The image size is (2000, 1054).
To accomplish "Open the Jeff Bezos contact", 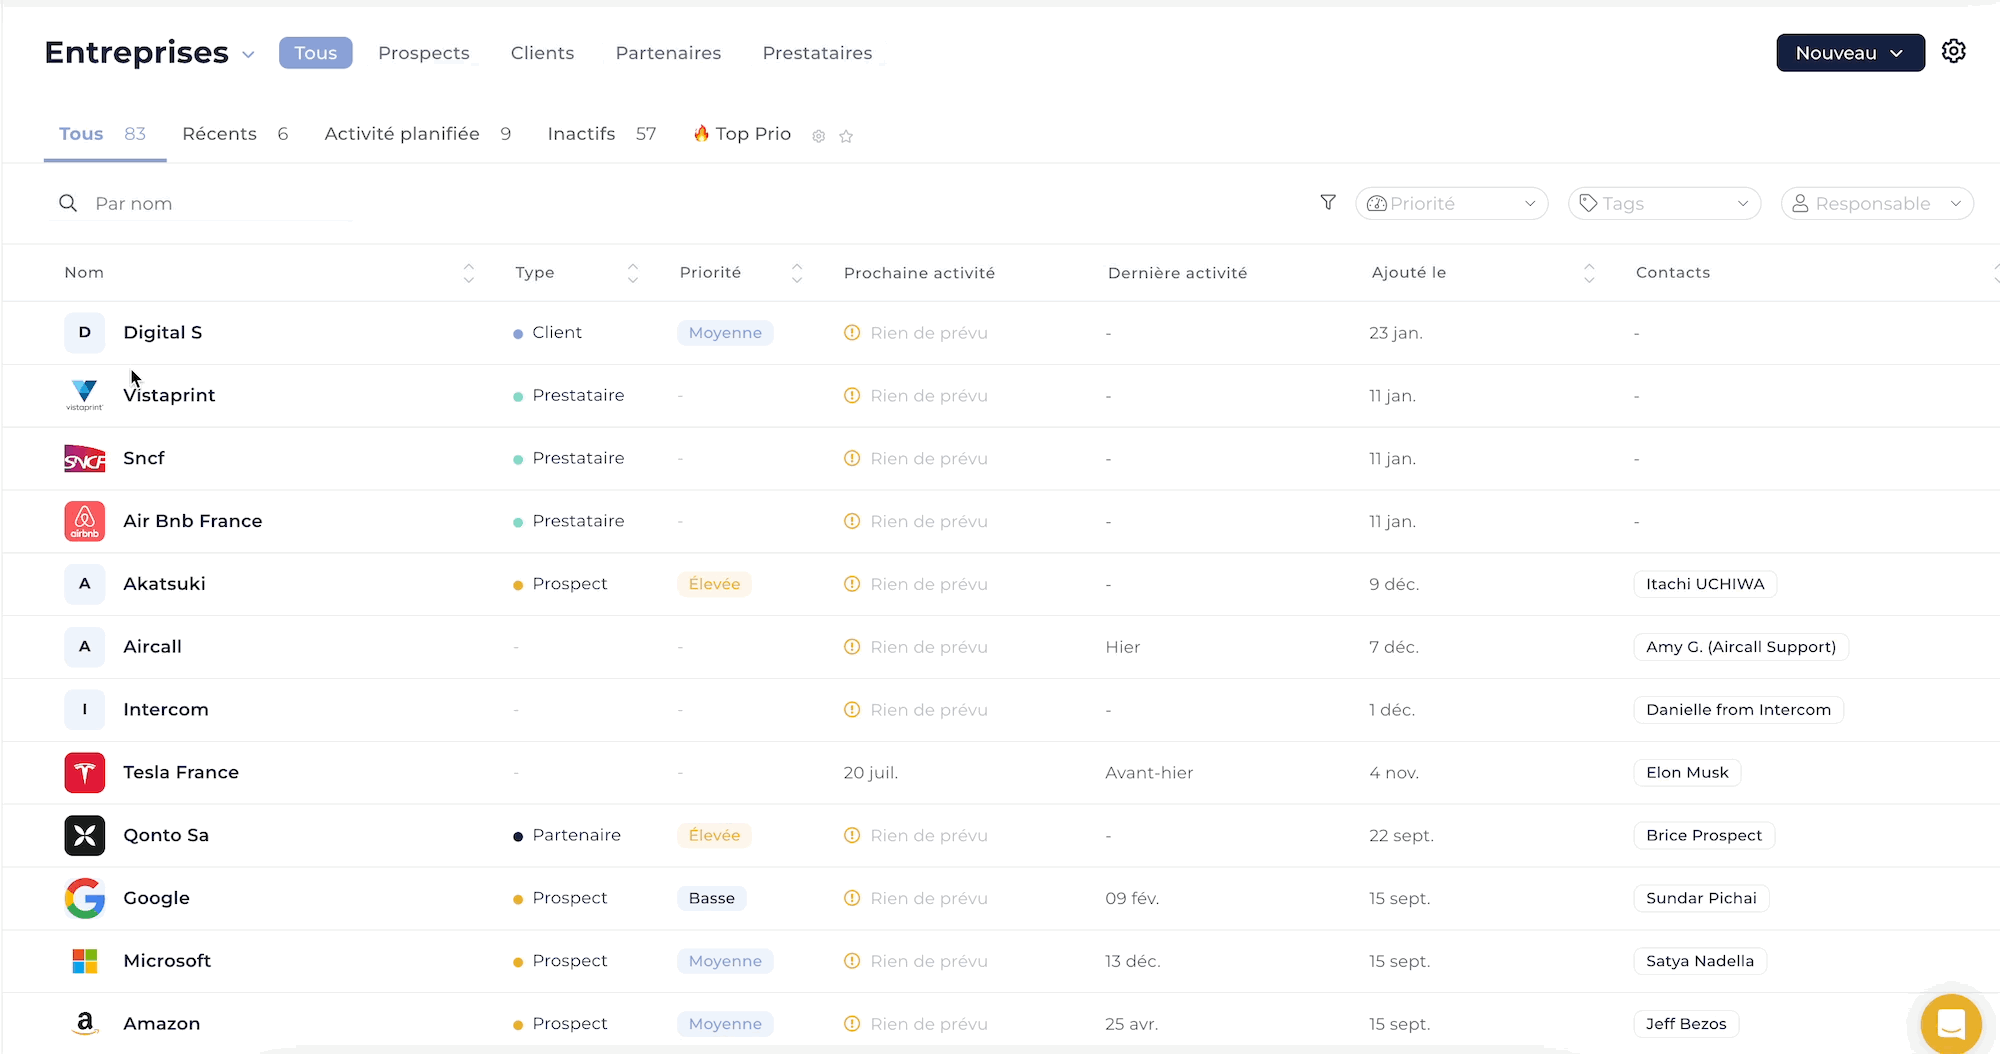I will pos(1686,1023).
